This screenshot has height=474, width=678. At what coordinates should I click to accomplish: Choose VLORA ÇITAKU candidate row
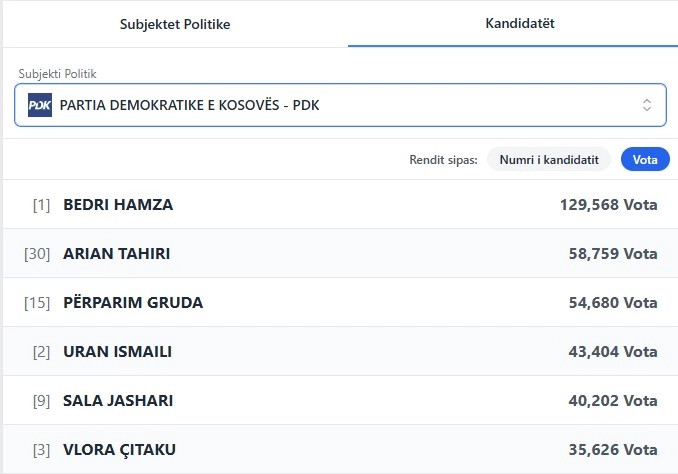tap(340, 450)
